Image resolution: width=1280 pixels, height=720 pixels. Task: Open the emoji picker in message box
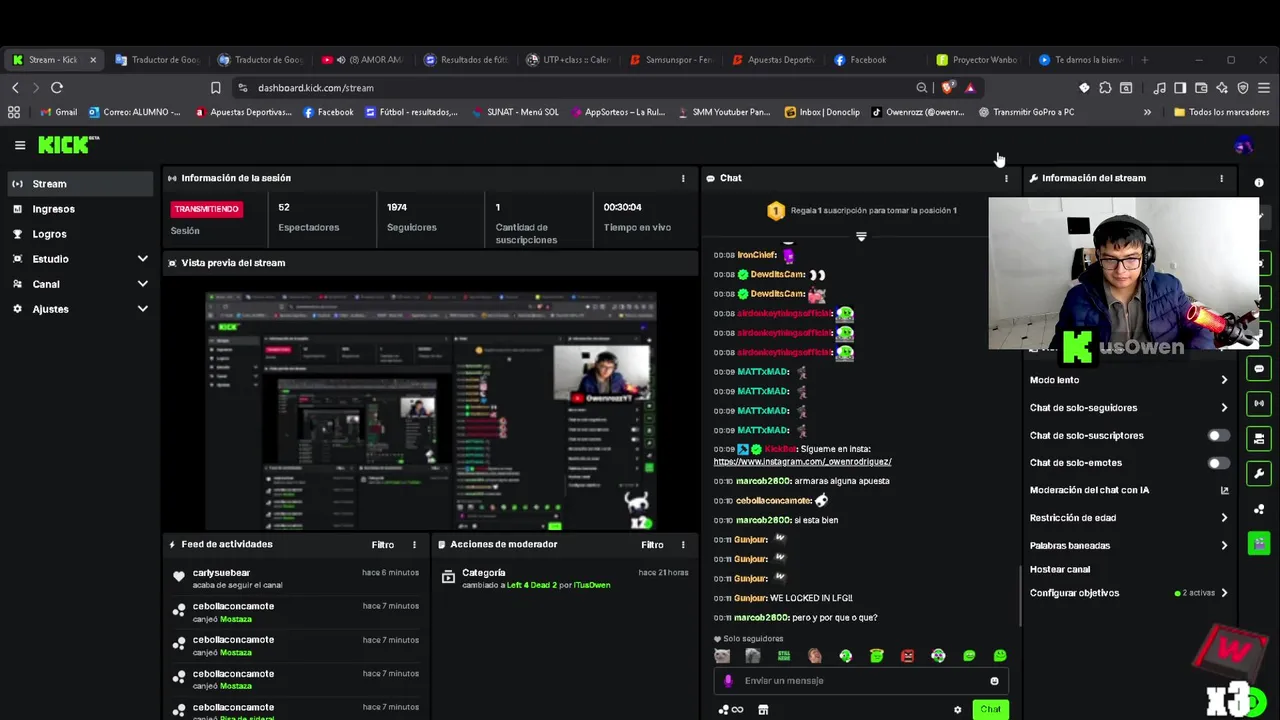994,681
